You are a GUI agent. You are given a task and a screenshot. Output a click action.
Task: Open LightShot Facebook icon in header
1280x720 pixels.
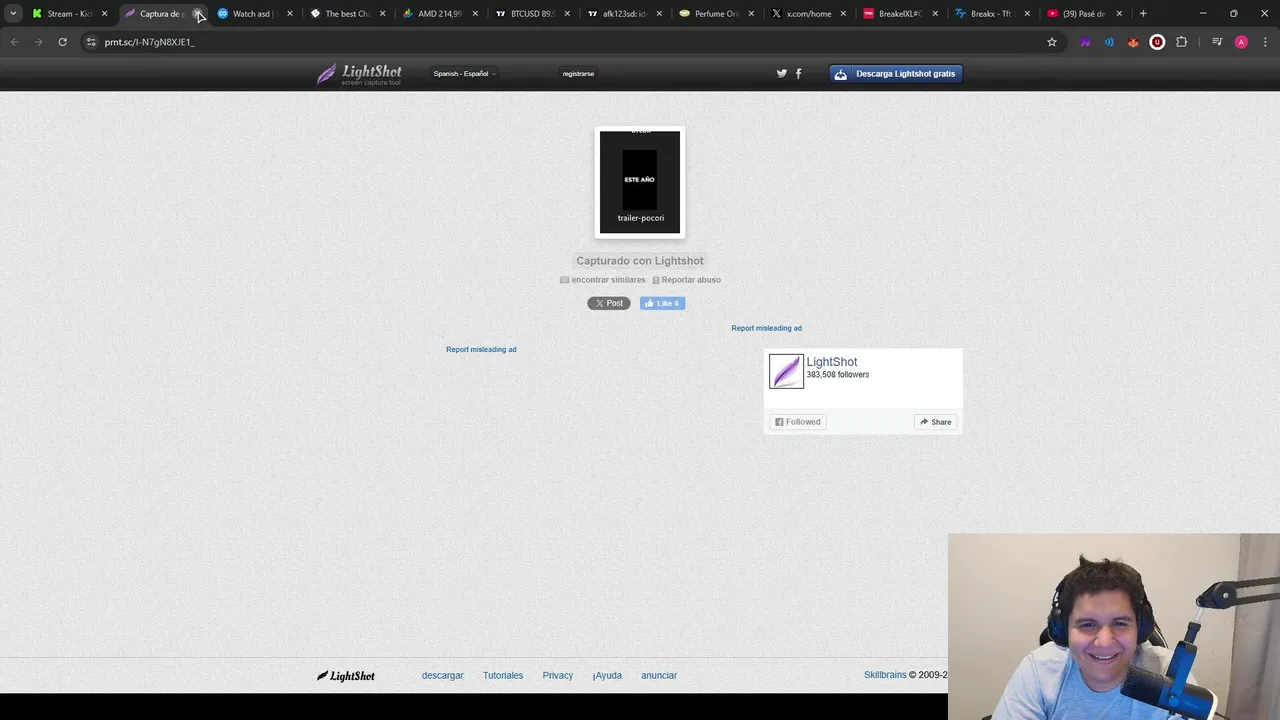coord(798,73)
